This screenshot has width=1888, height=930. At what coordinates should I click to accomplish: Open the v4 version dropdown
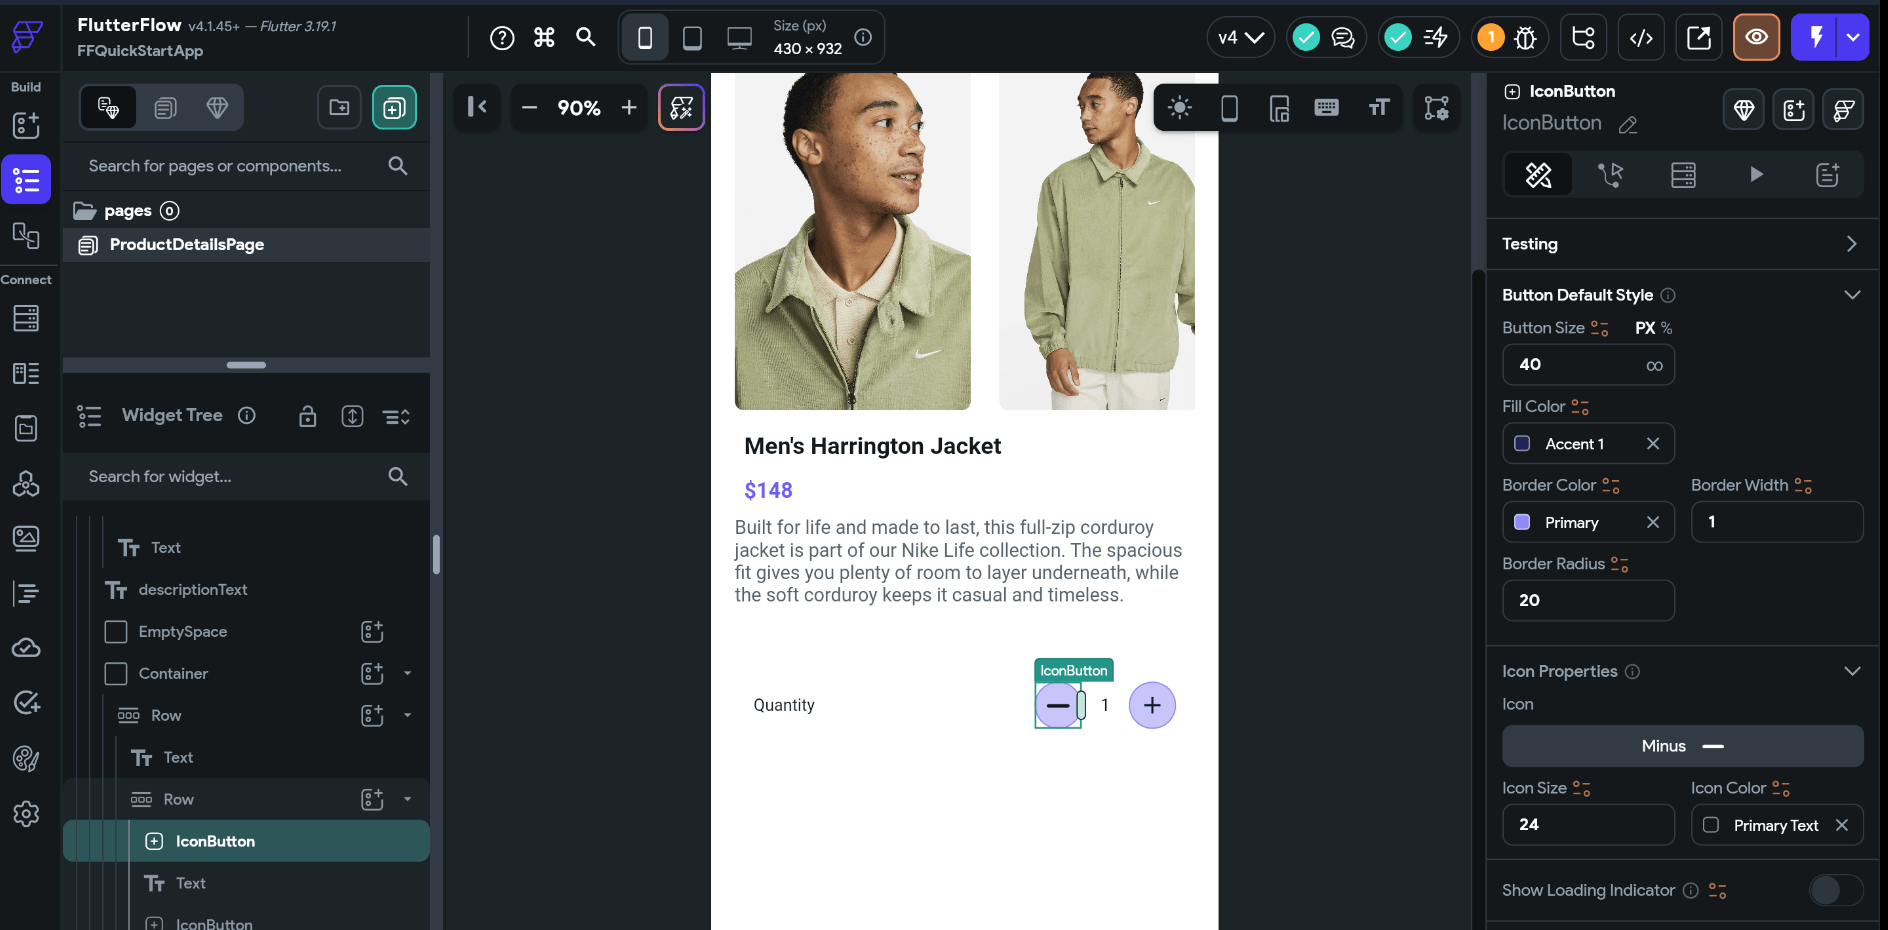tap(1240, 38)
